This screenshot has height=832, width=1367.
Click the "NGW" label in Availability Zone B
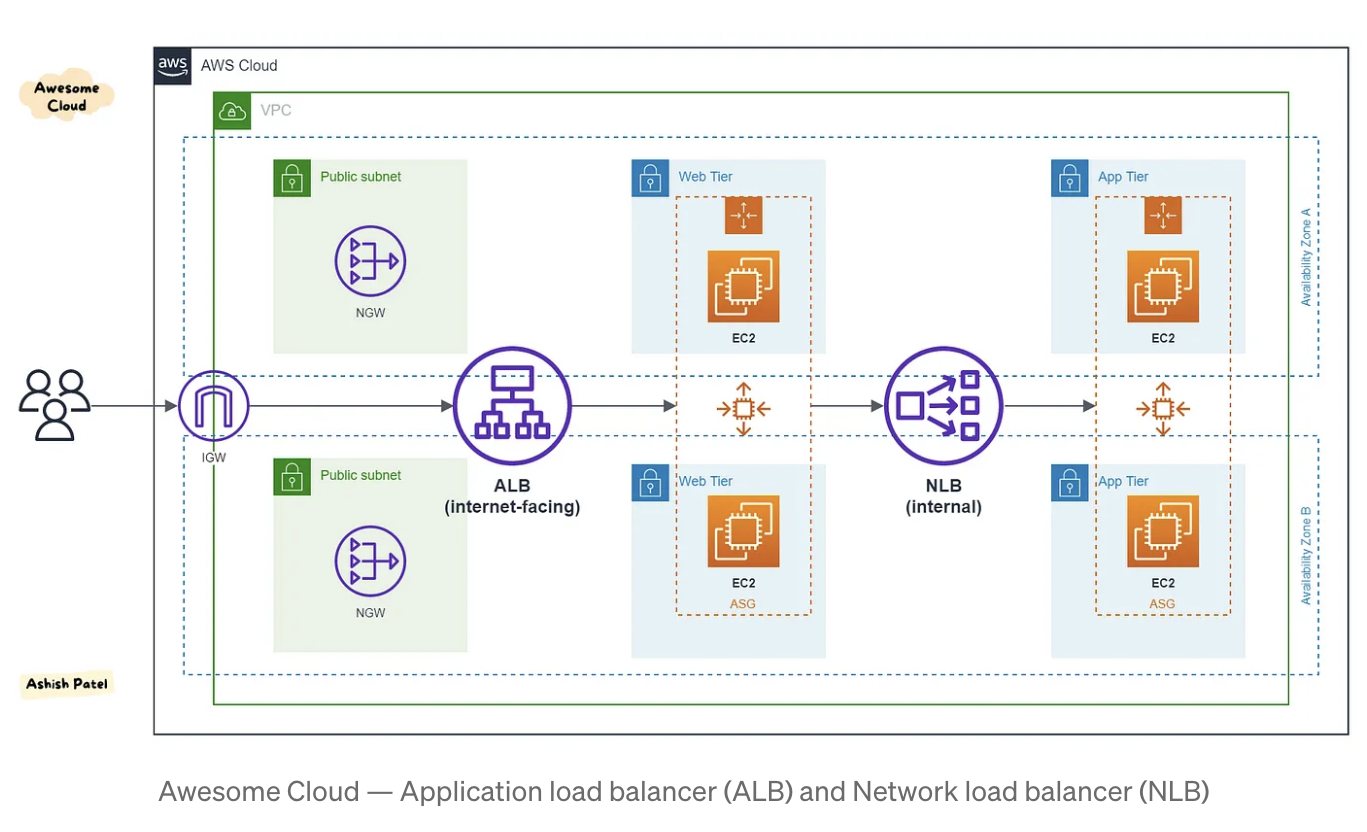(x=370, y=613)
